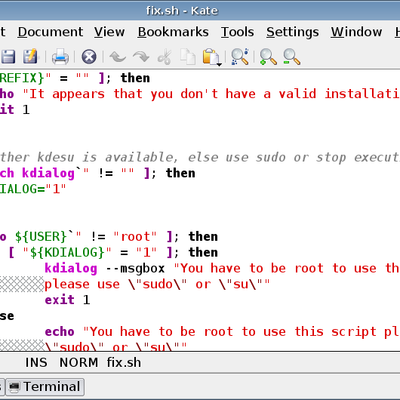Open the Settings menu

pyautogui.click(x=292, y=32)
